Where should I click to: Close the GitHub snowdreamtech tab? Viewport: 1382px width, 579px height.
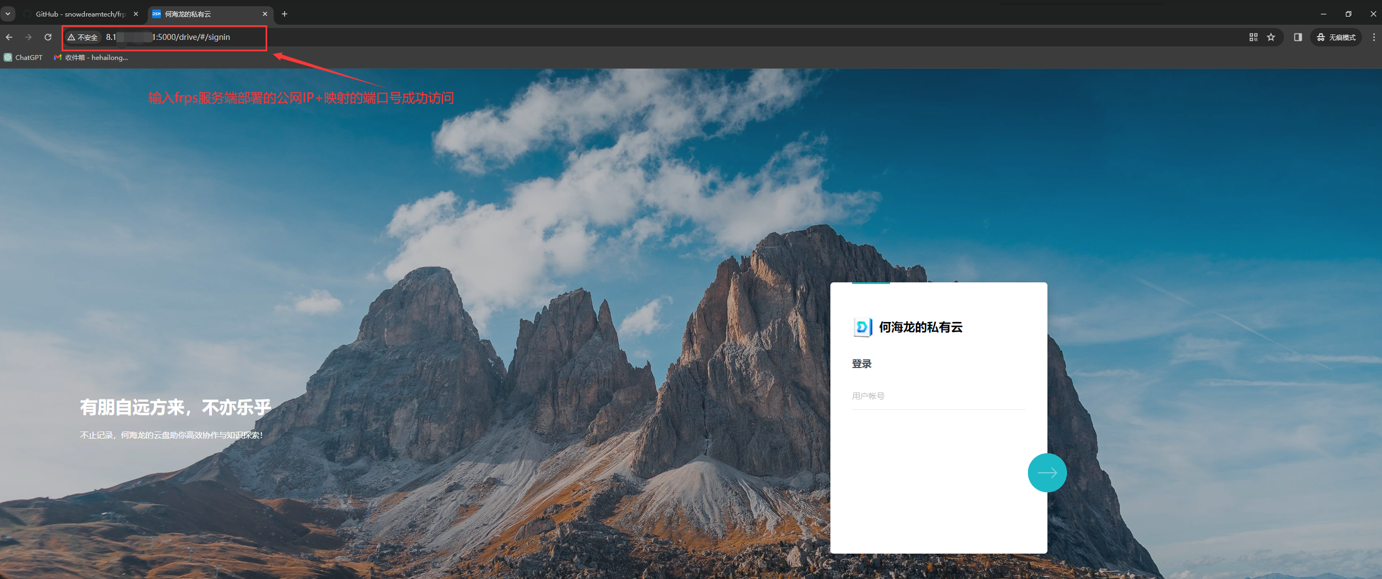click(136, 14)
